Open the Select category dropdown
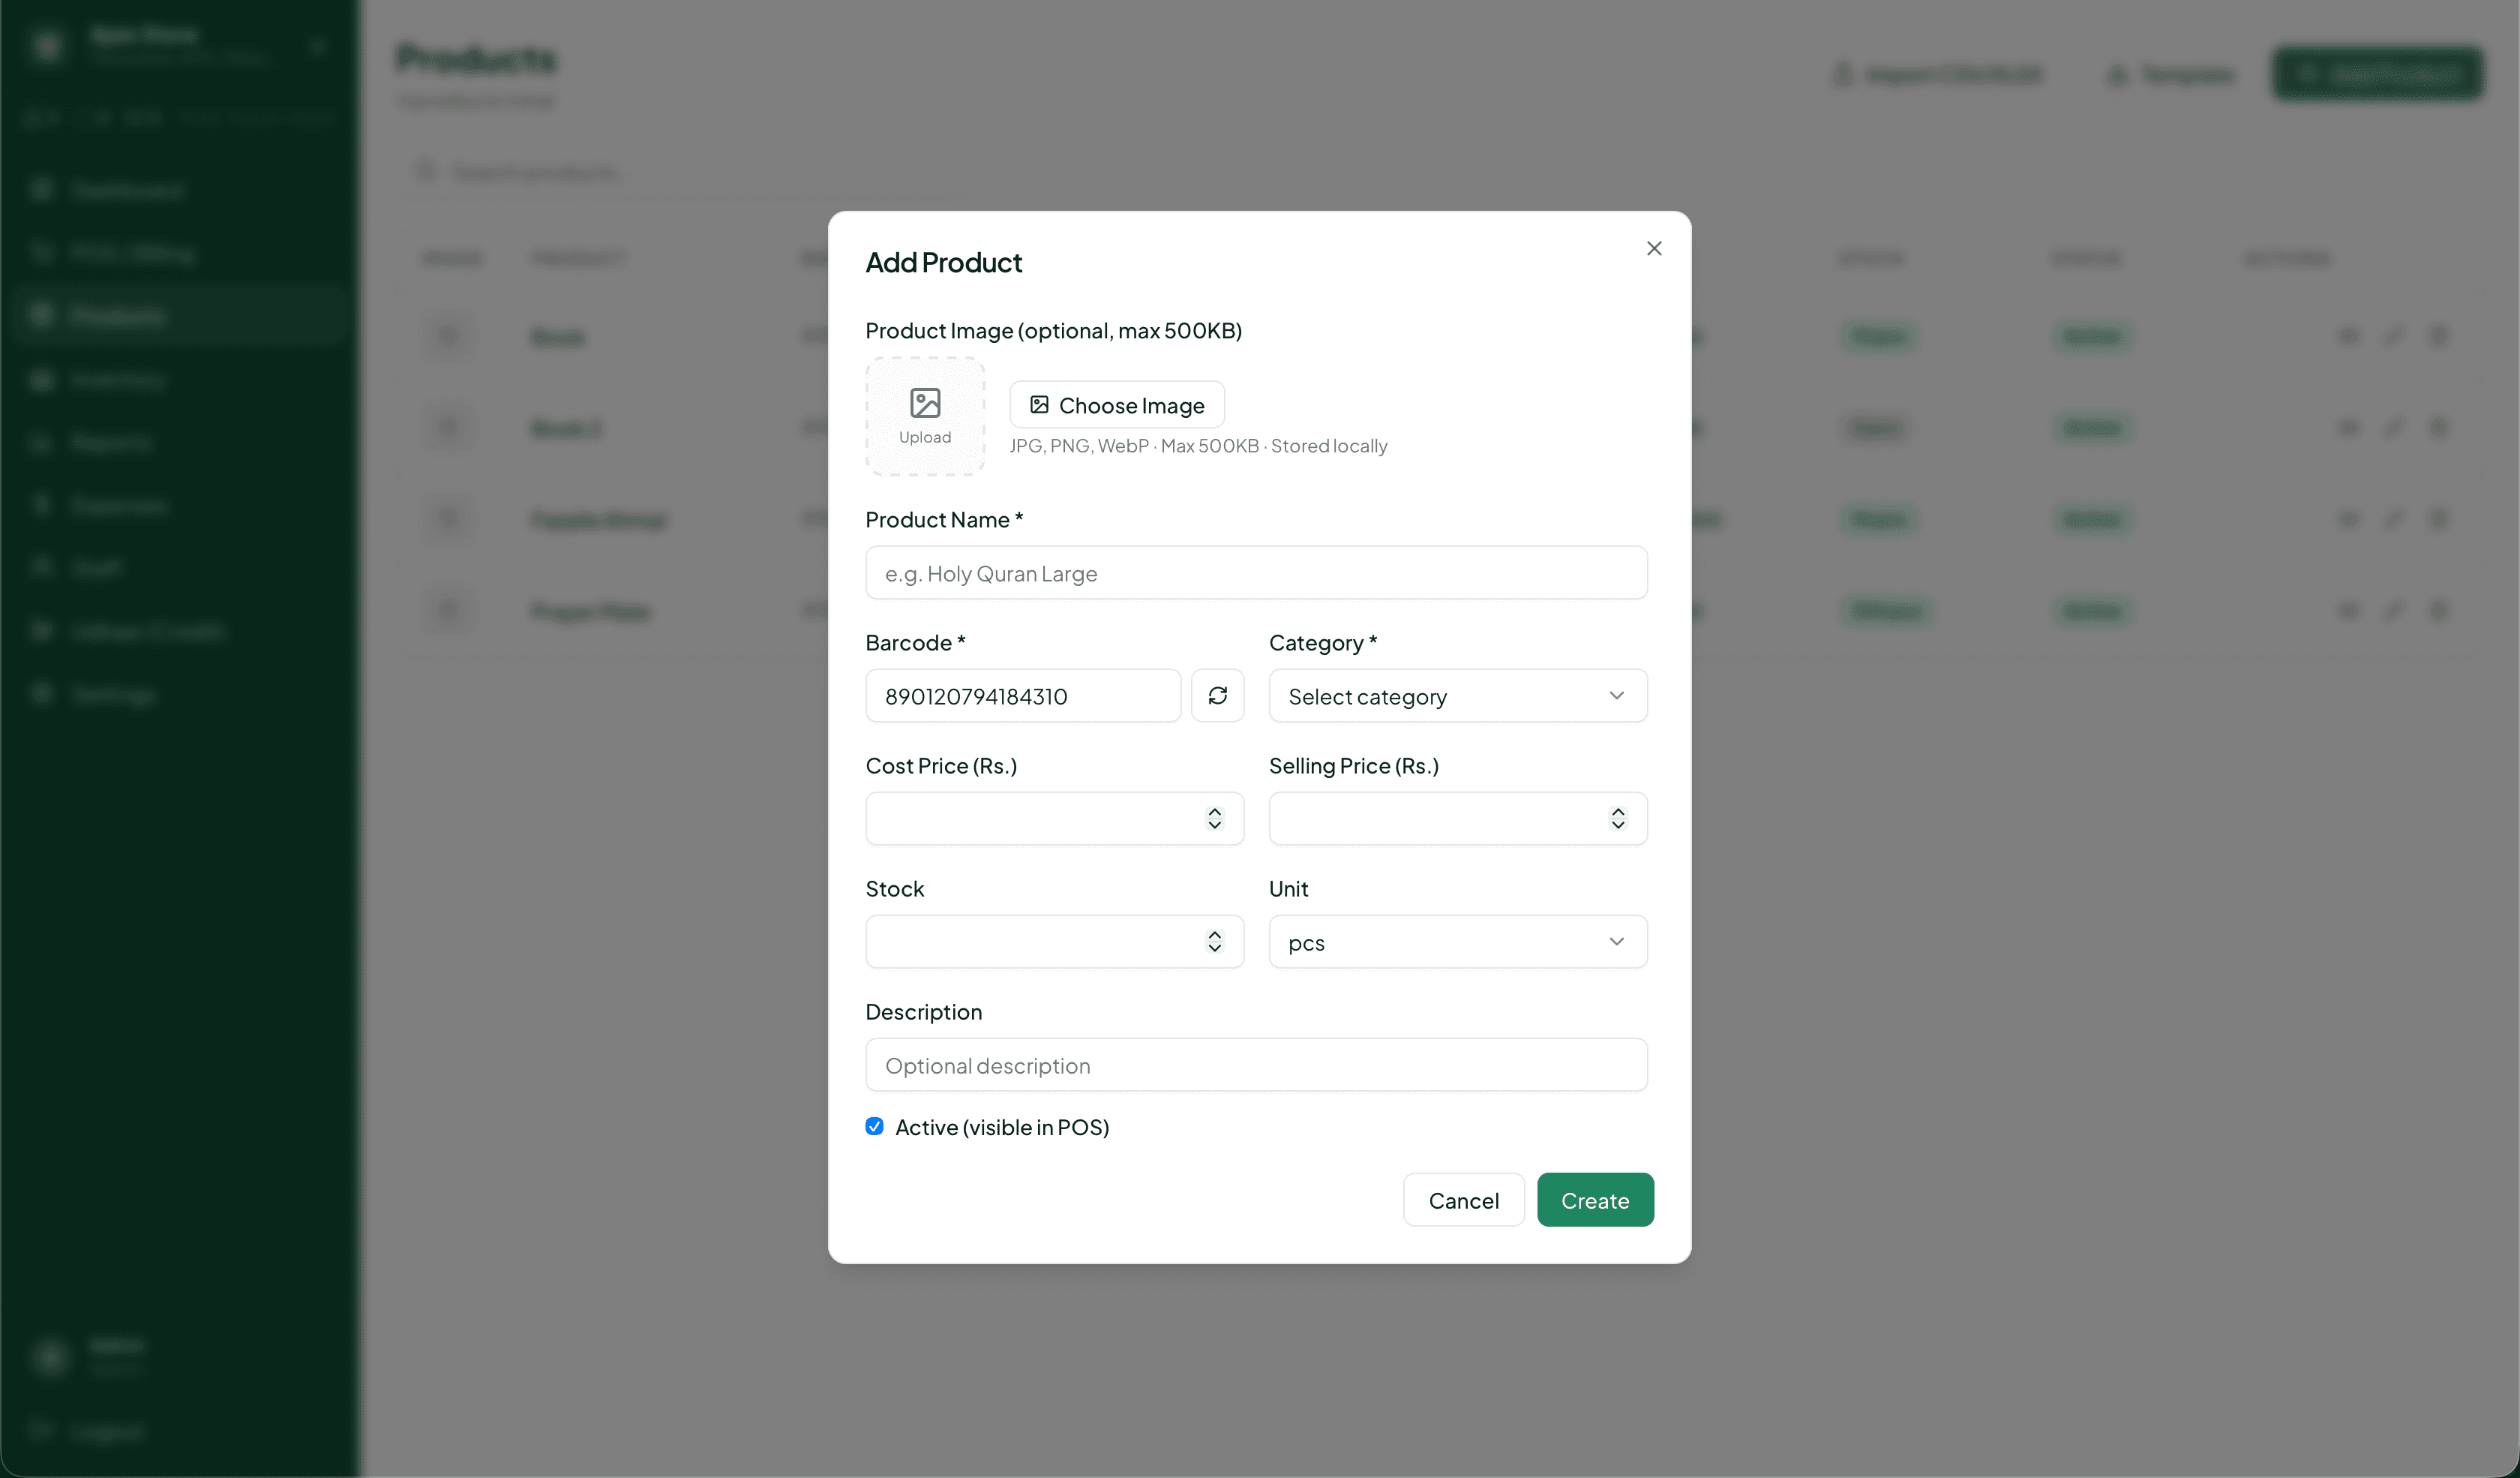This screenshot has height=1478, width=2520. (x=1456, y=695)
